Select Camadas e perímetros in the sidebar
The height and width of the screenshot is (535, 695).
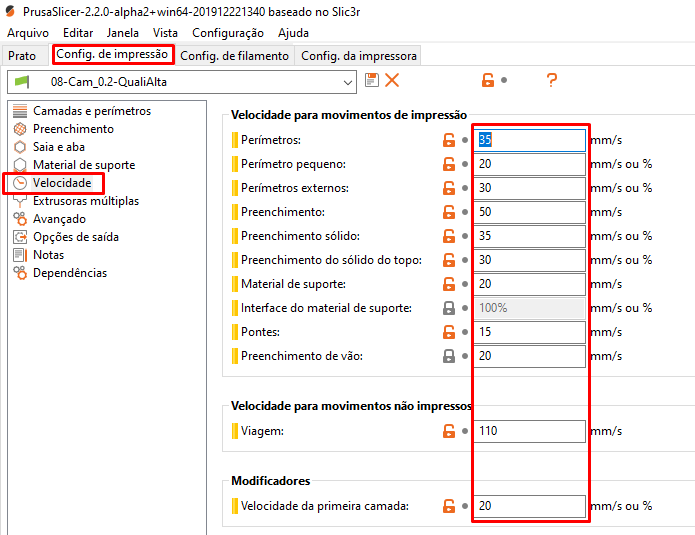pyautogui.click(x=92, y=111)
